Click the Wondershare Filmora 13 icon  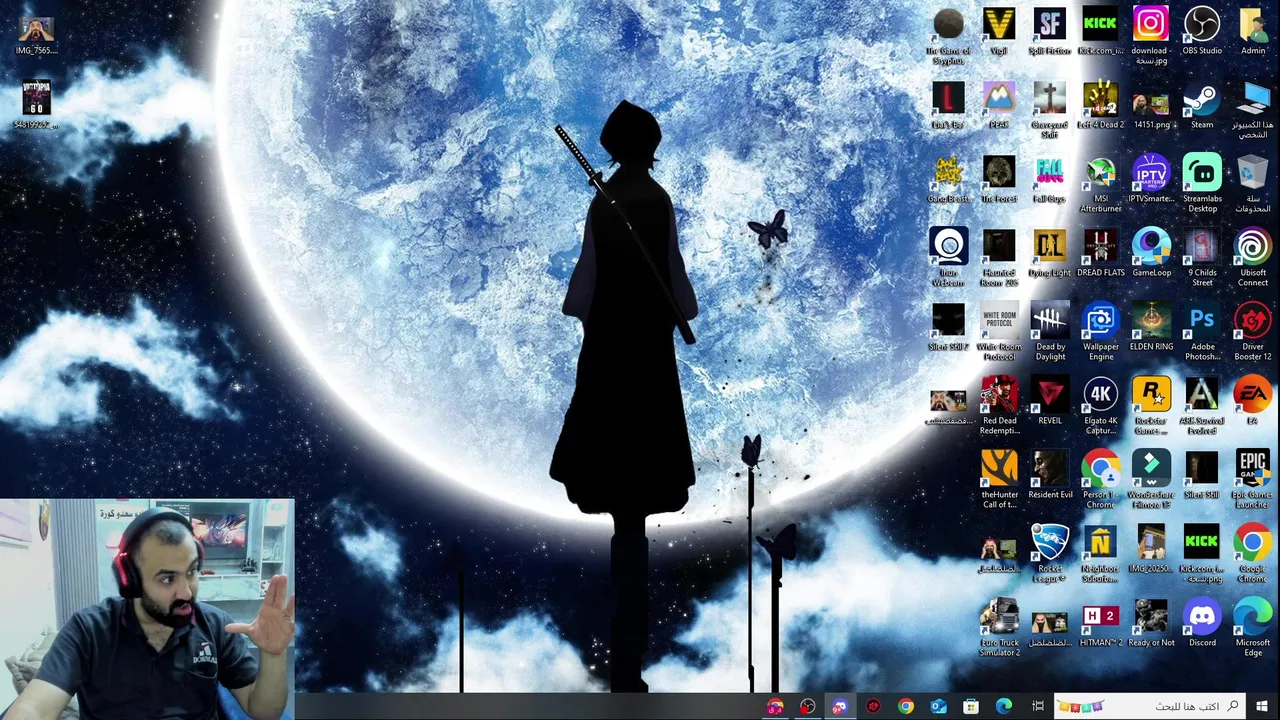(1151, 479)
